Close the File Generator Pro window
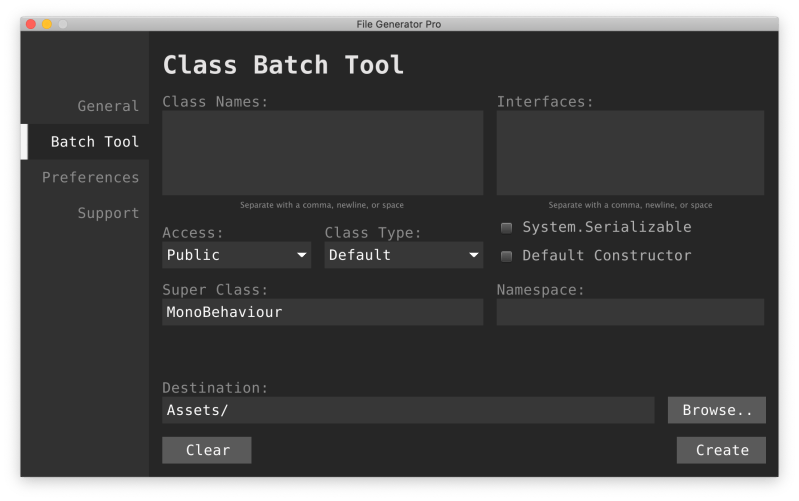Viewport: 799px width, 501px height. [31, 24]
